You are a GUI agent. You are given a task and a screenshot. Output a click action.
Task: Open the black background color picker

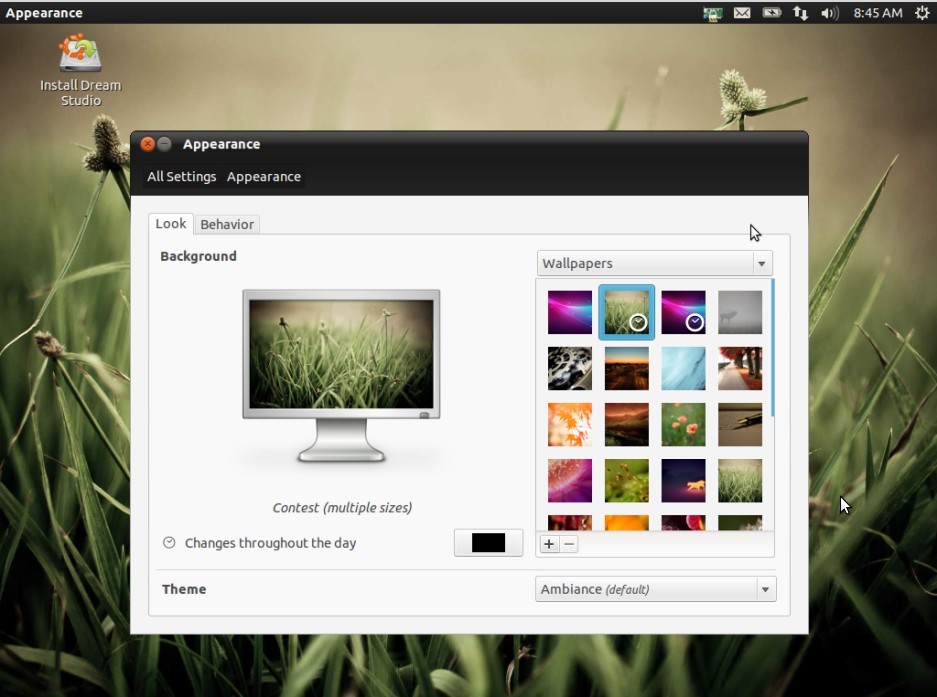tap(488, 543)
